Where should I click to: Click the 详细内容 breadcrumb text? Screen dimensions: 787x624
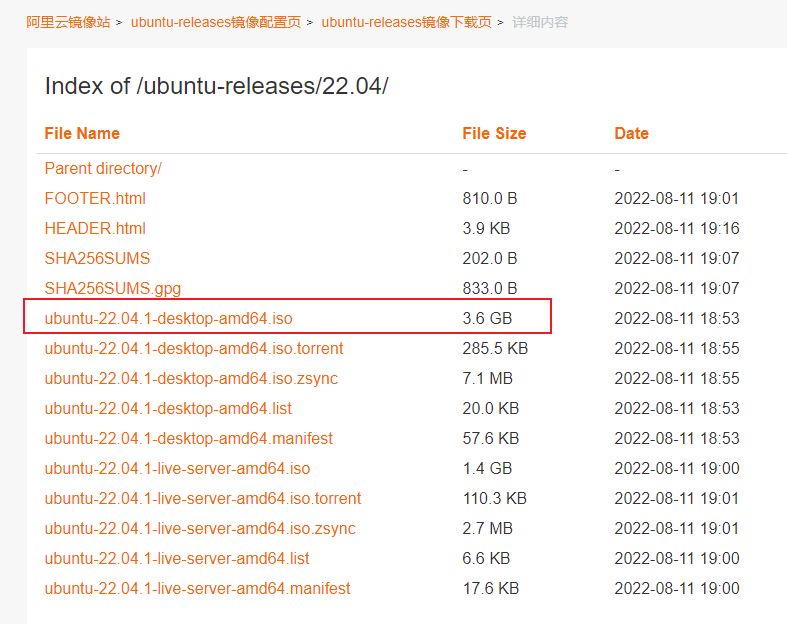pyautogui.click(x=540, y=23)
